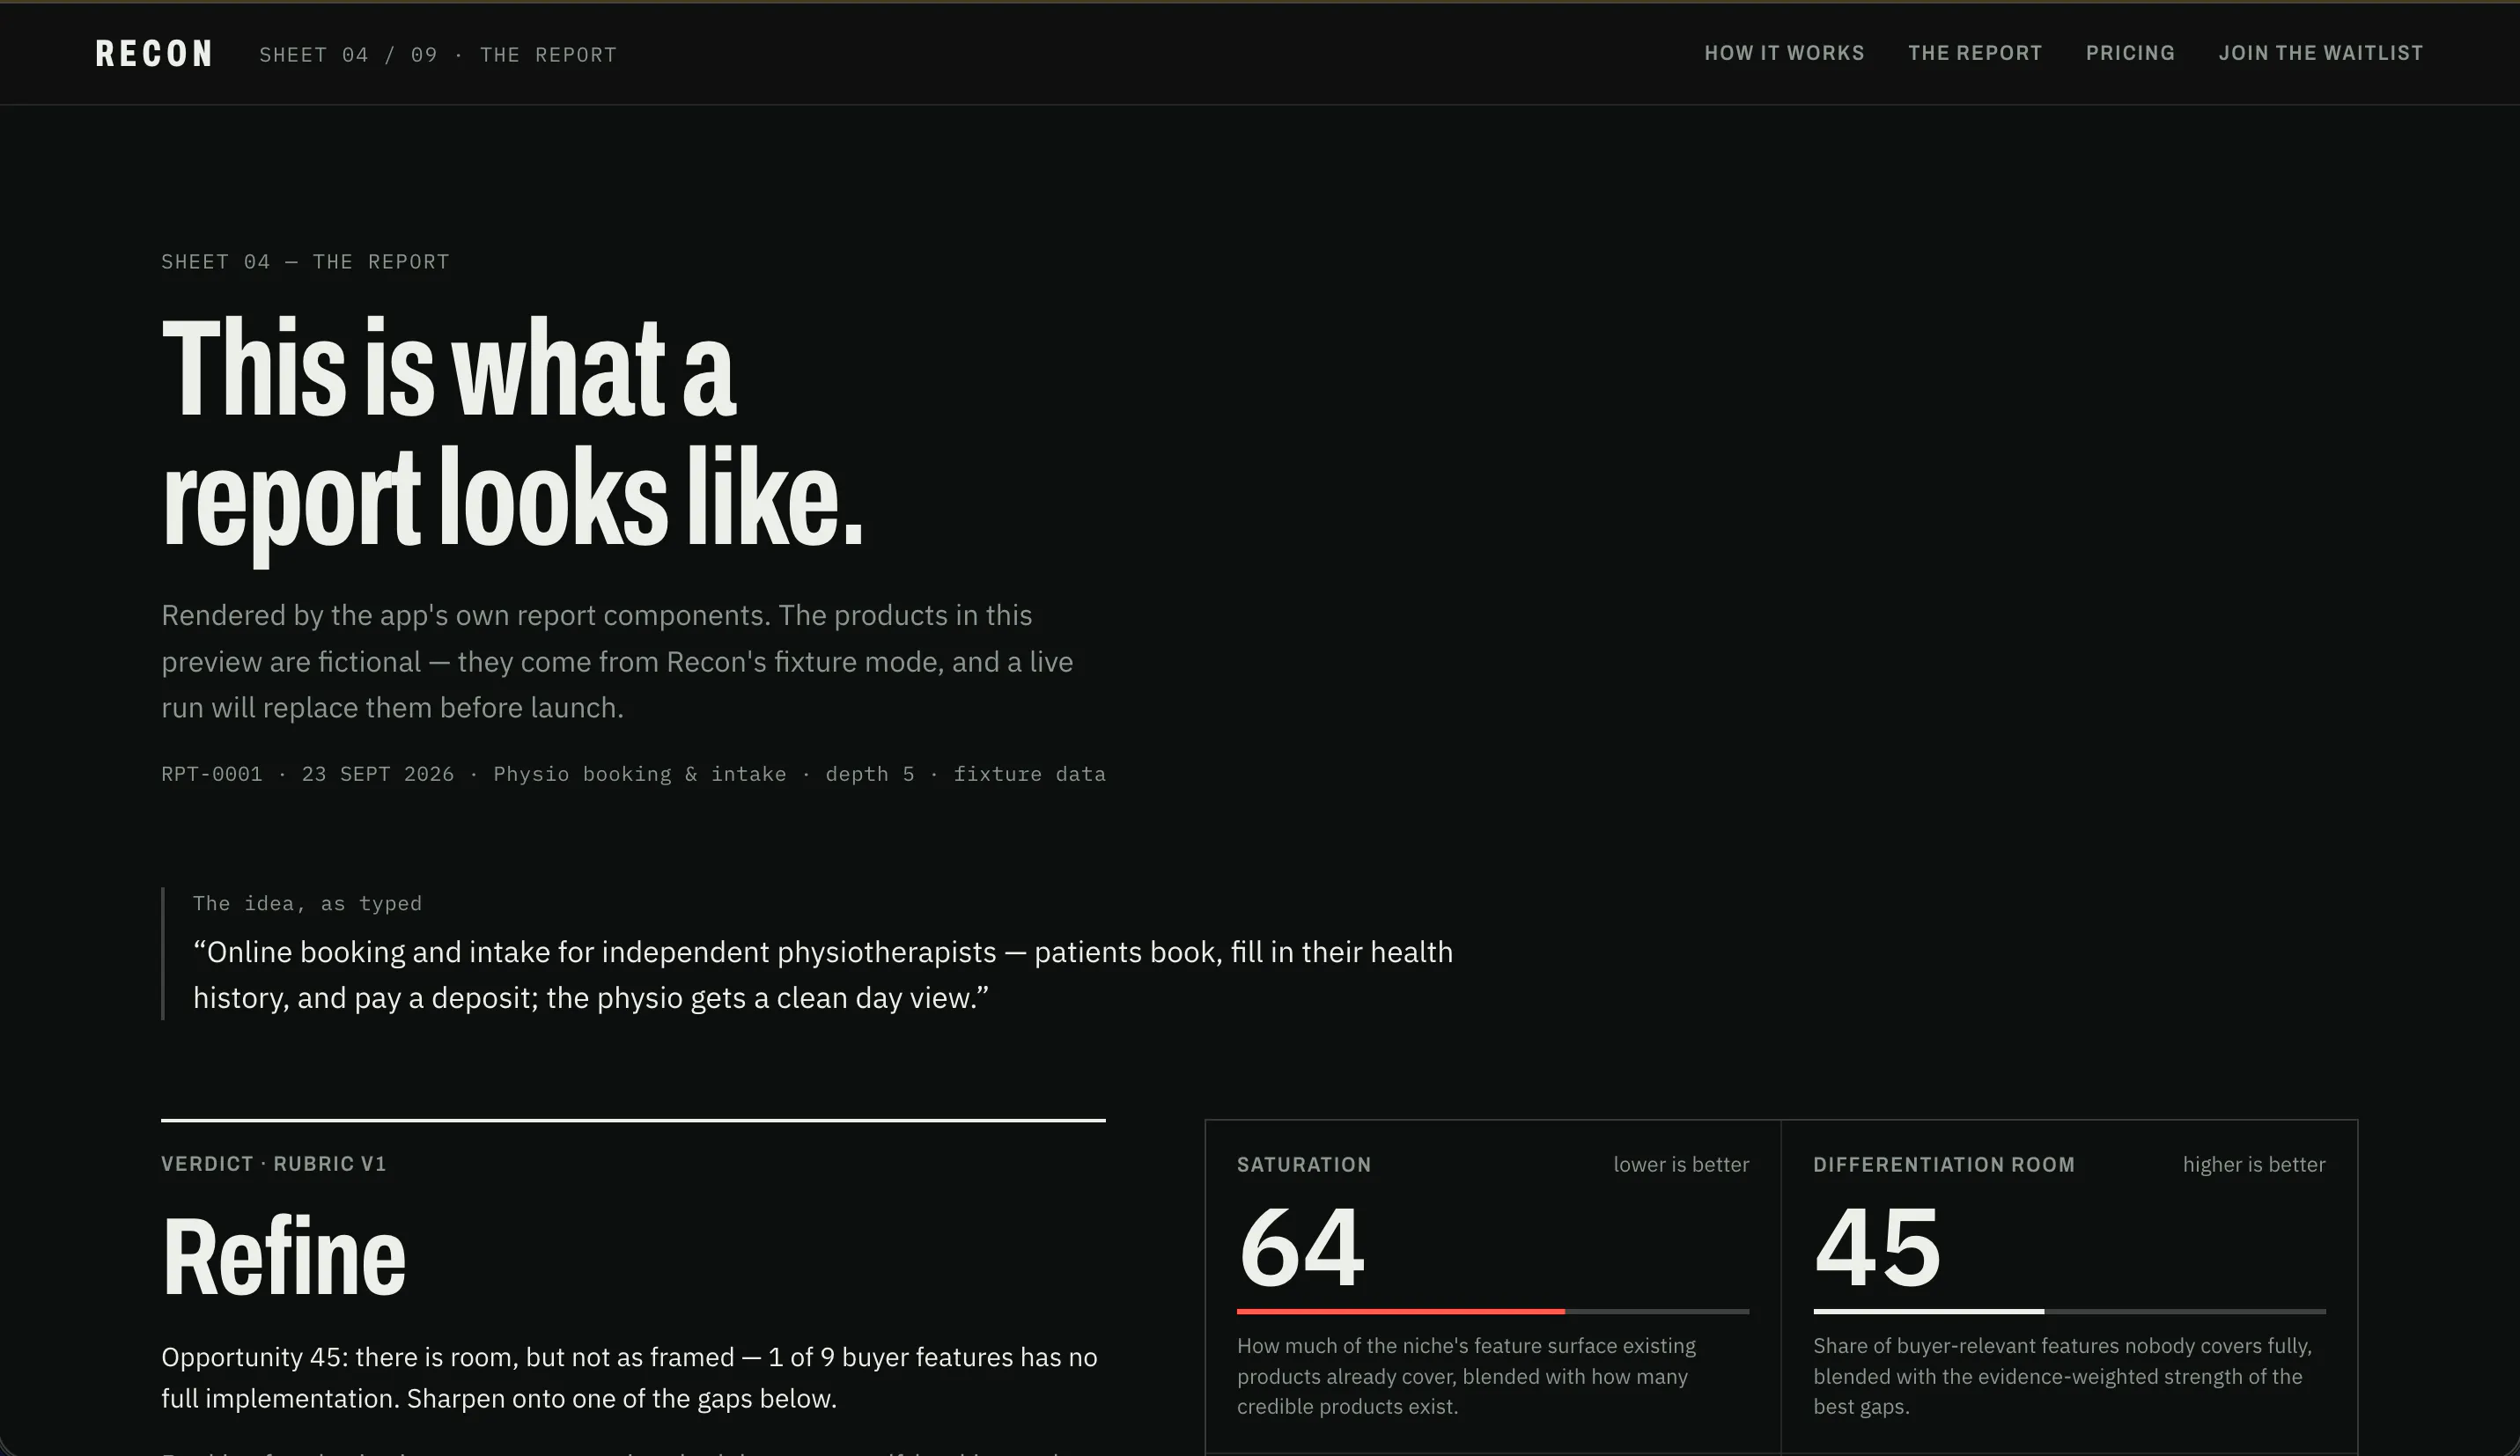Click the 'Opportunity 45: there is room' paragraph

pyautogui.click(x=629, y=1378)
